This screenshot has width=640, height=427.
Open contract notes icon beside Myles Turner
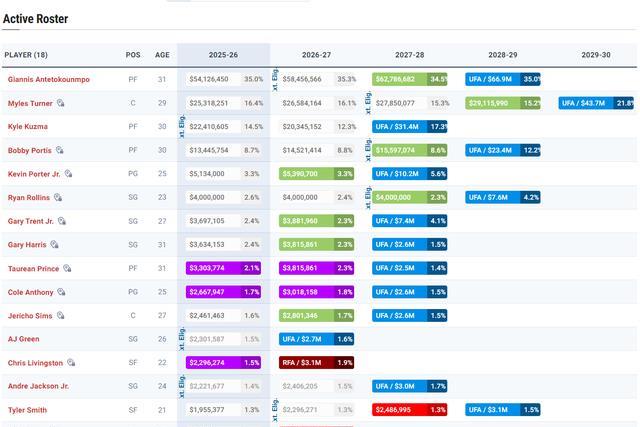(x=60, y=103)
